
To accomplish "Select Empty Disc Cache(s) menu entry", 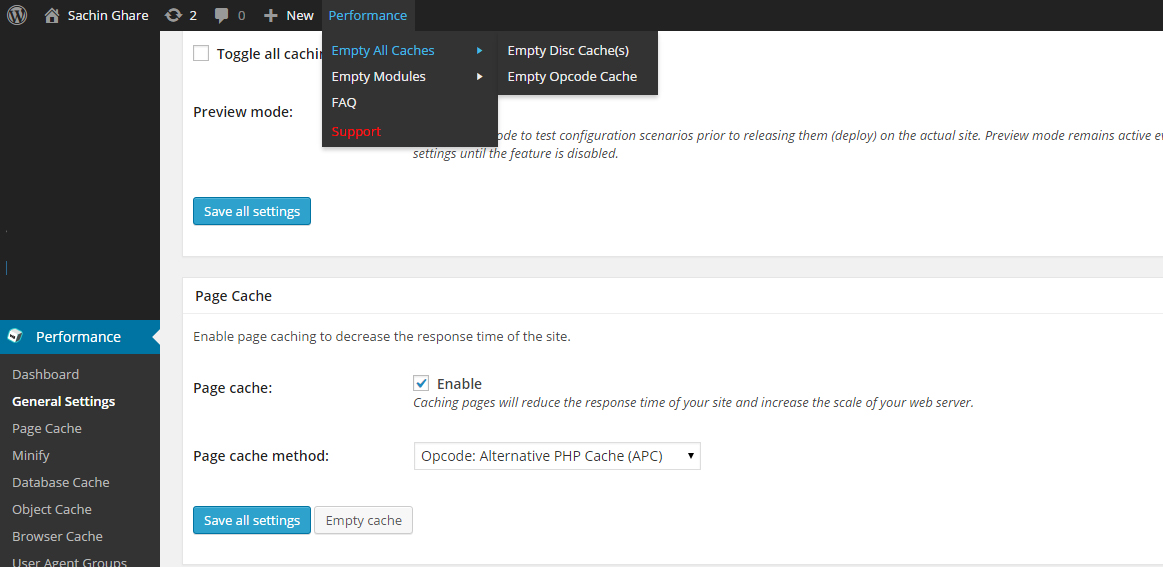I will click(568, 50).
